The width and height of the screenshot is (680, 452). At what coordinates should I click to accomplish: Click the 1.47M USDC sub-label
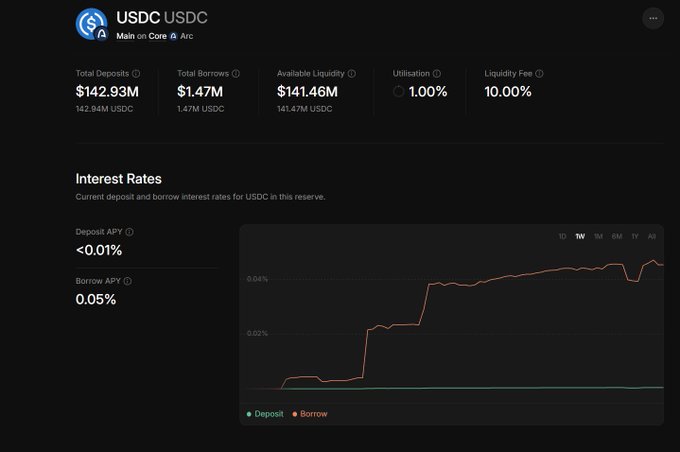(200, 109)
